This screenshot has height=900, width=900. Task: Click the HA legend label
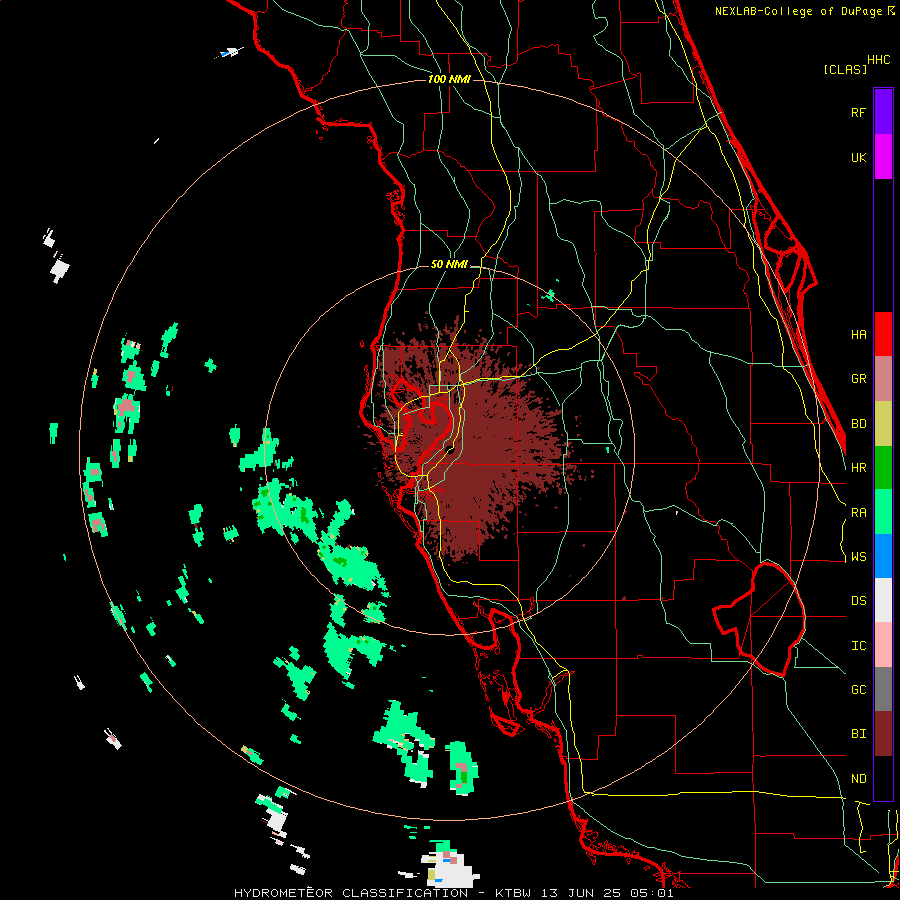pos(858,335)
